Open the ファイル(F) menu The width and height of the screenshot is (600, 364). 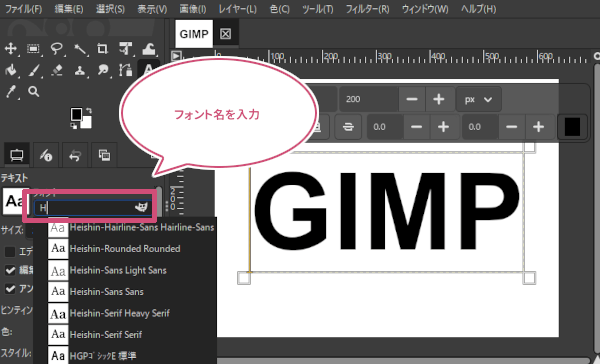[23, 9]
